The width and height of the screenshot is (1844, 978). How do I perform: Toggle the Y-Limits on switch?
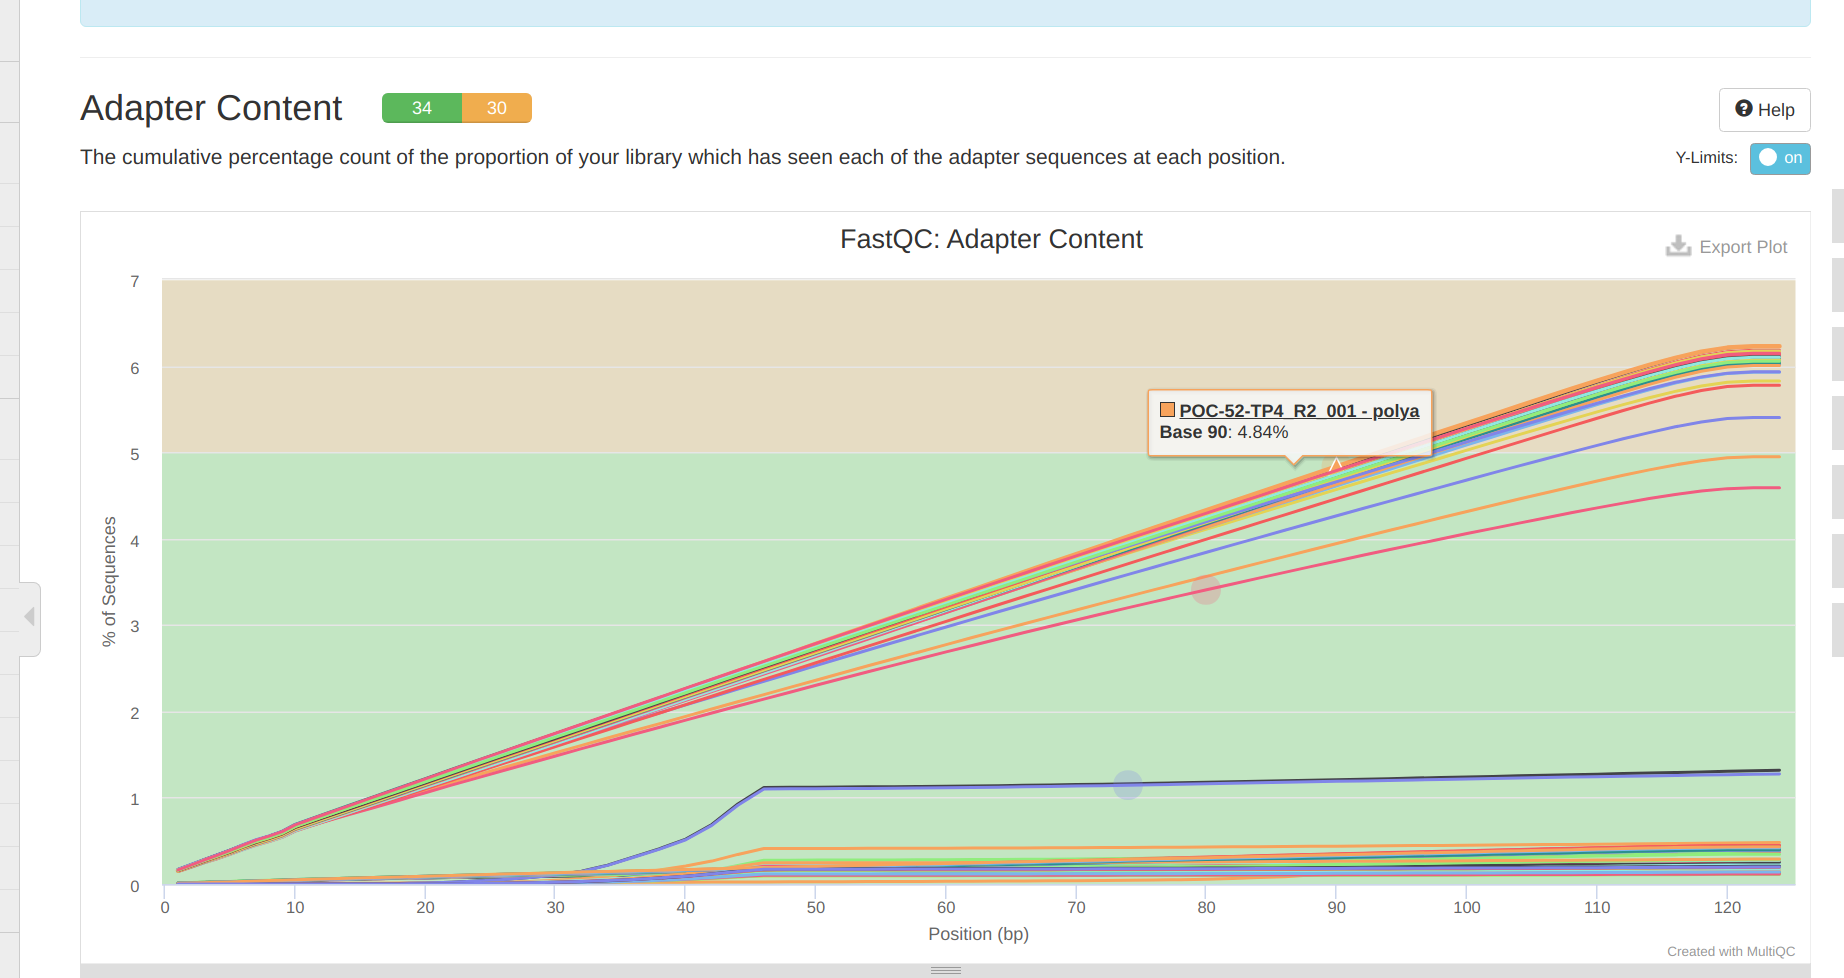tap(1780, 158)
